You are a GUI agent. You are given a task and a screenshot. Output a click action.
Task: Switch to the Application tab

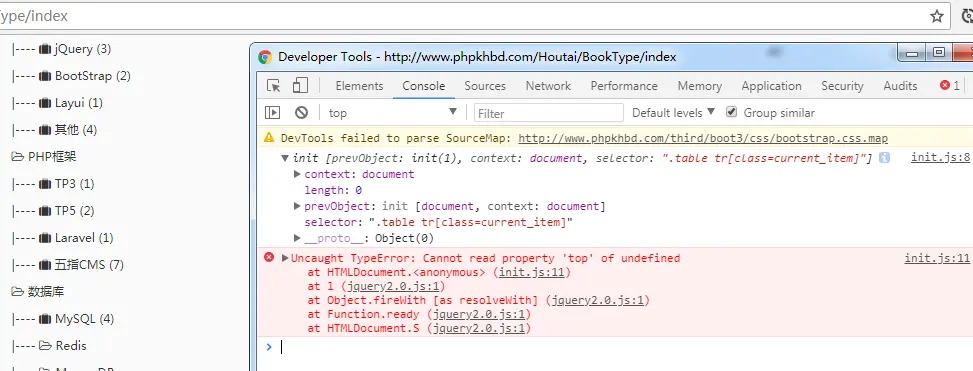point(771,86)
